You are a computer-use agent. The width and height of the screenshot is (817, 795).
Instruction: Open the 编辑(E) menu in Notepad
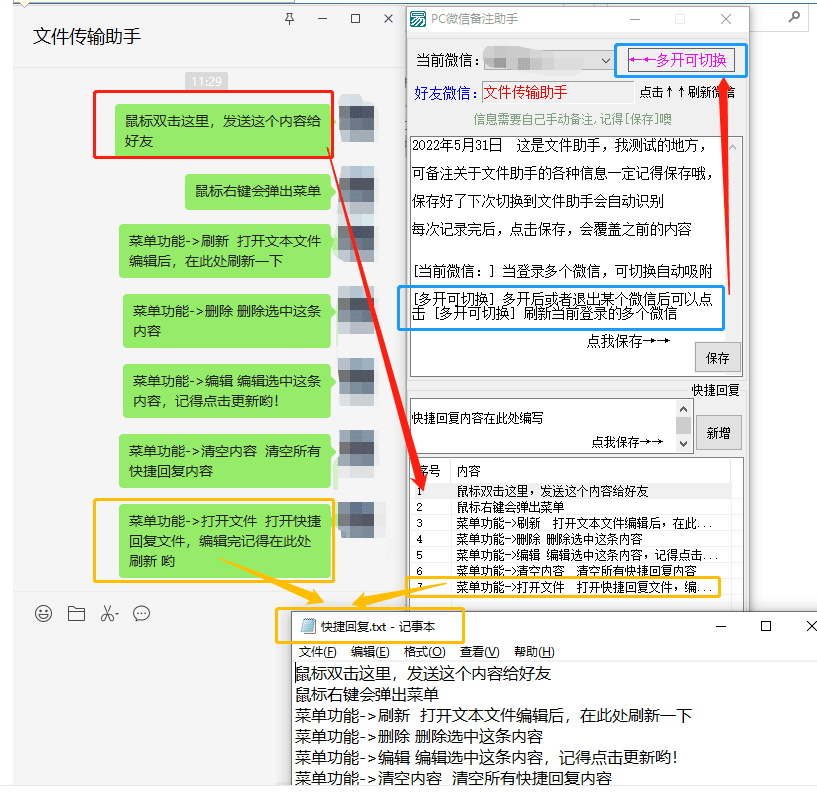[370, 652]
